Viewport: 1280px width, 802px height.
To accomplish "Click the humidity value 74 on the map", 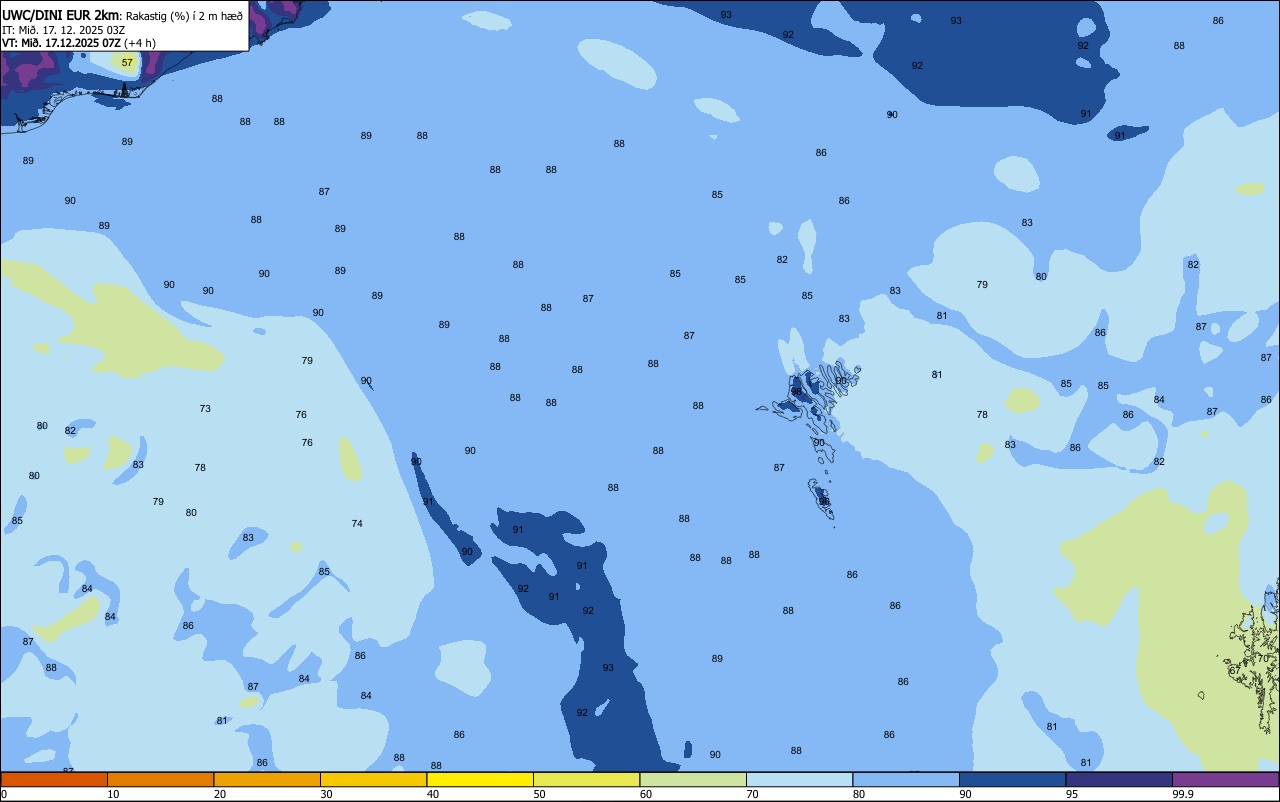I will [357, 524].
